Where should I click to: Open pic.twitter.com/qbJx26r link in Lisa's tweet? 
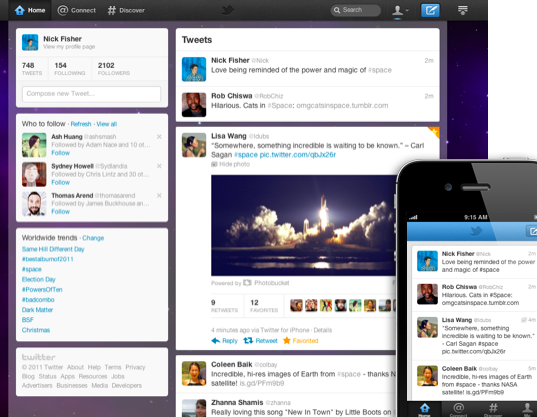click(x=298, y=155)
